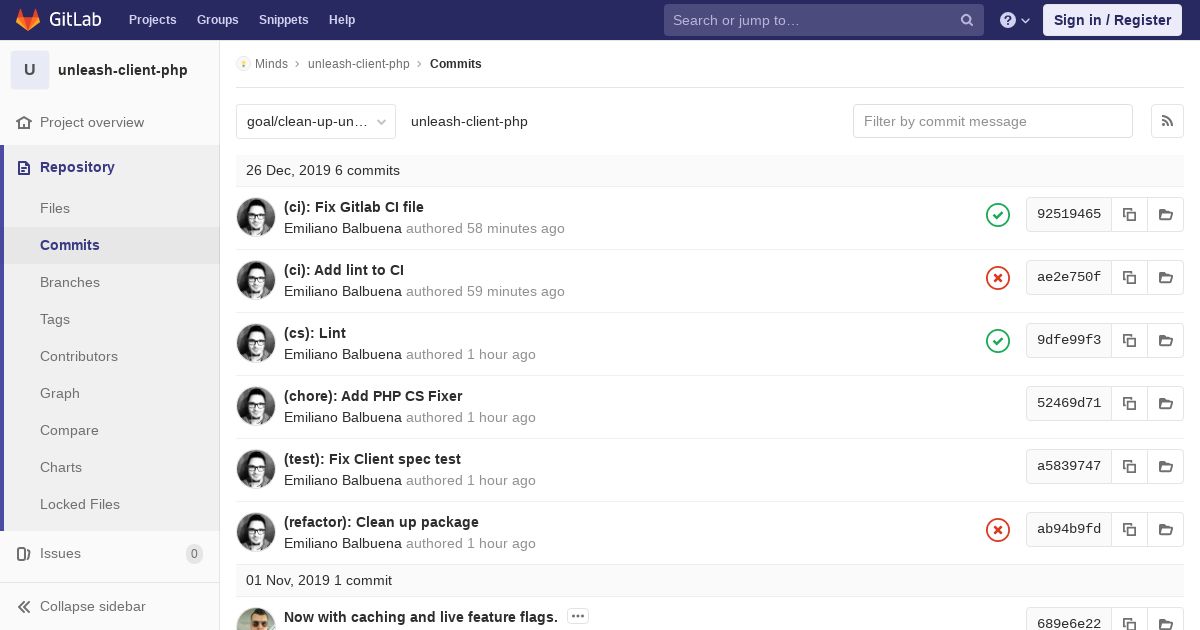The height and width of the screenshot is (630, 1200).
Task: Click unleash-client-php path link beside branch dropdown
Action: (469, 121)
